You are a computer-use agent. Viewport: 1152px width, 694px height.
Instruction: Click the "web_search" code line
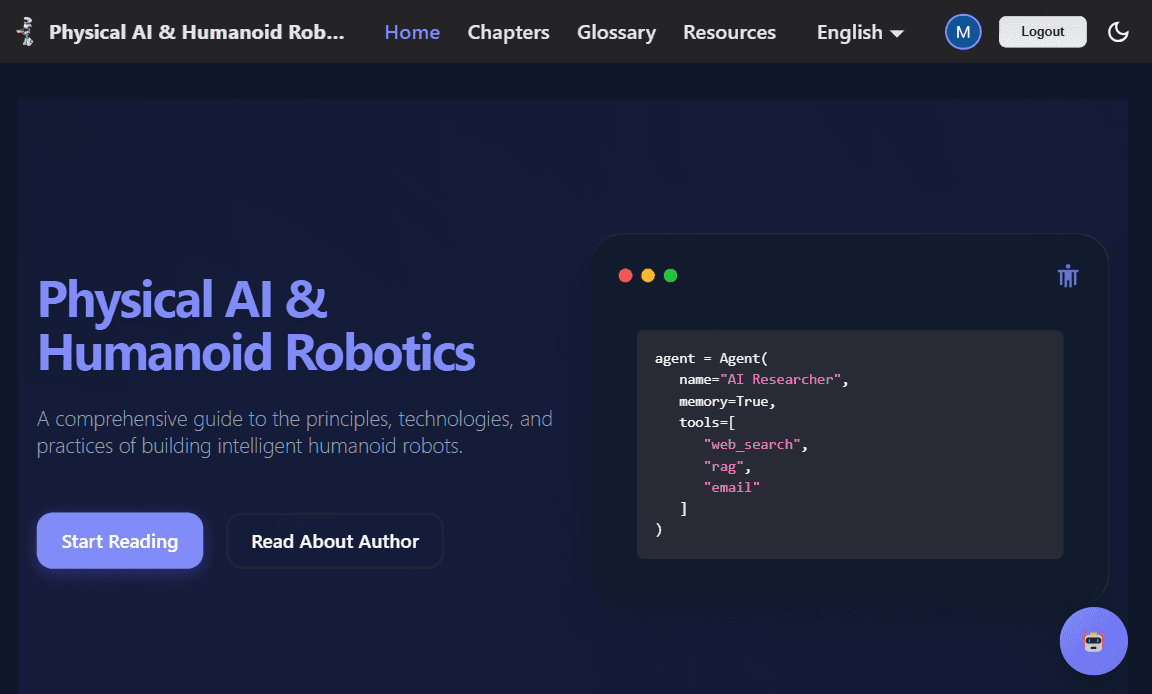pyautogui.click(x=755, y=444)
